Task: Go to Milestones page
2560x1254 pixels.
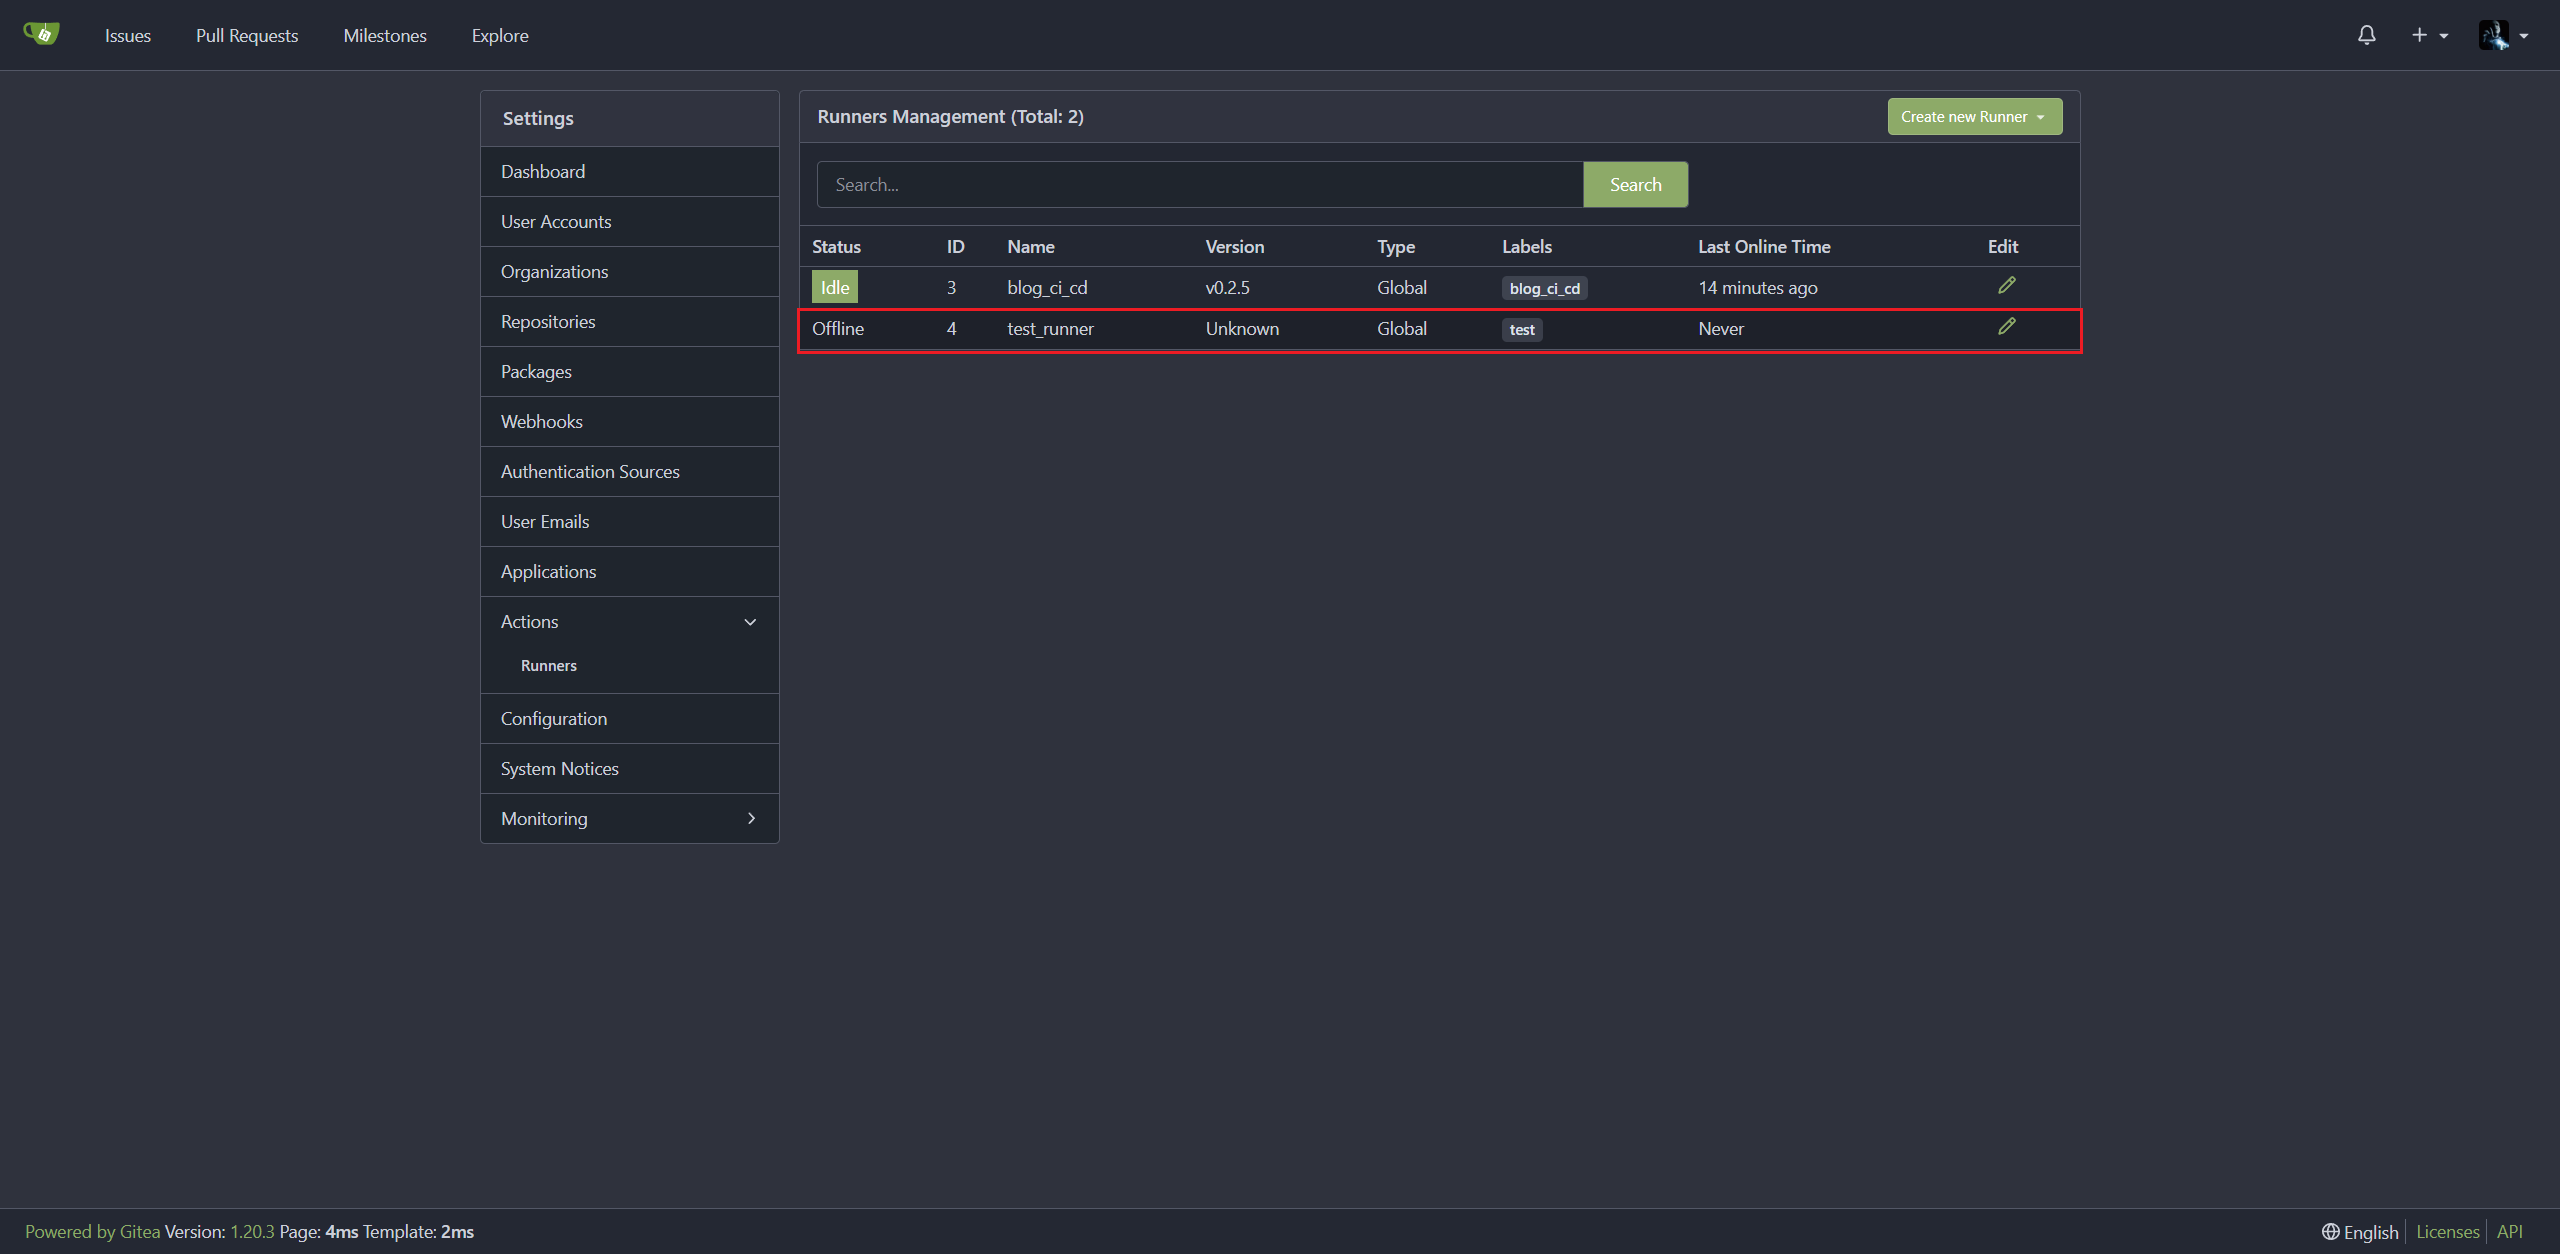Action: coord(385,36)
